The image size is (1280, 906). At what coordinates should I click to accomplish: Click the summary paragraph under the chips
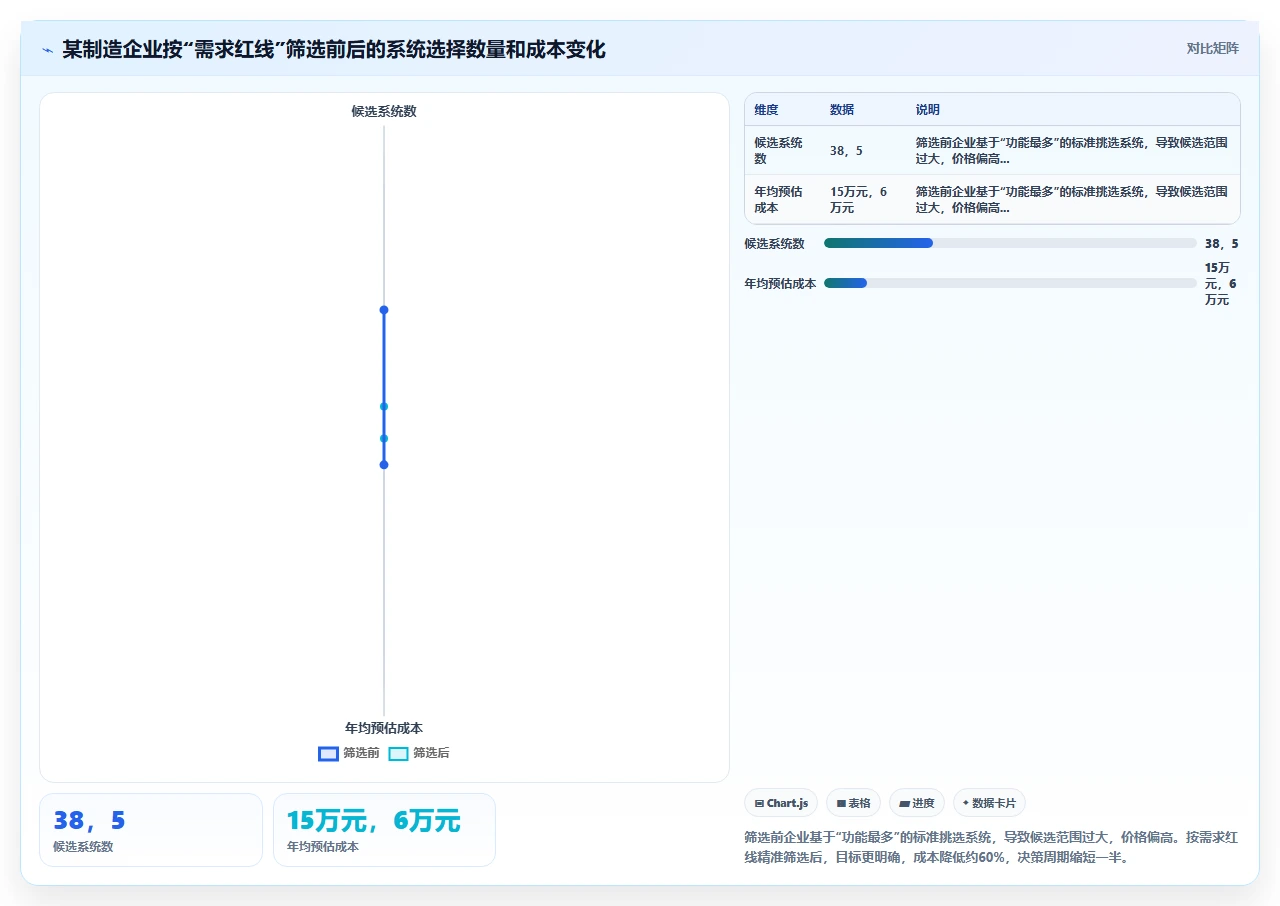(x=991, y=847)
